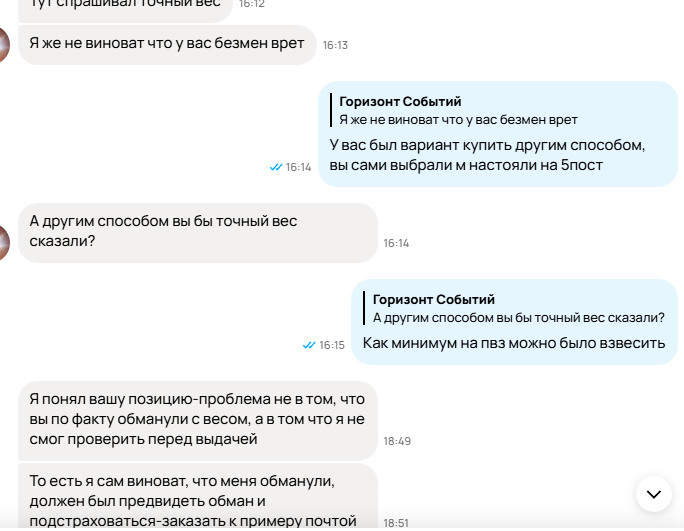Open sender avatar beside точный вес question
The height and width of the screenshot is (531, 684).
point(4,243)
